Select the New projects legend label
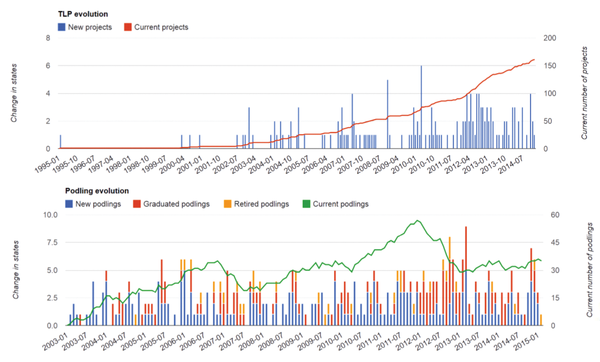This screenshot has height=362, width=600. (90, 27)
